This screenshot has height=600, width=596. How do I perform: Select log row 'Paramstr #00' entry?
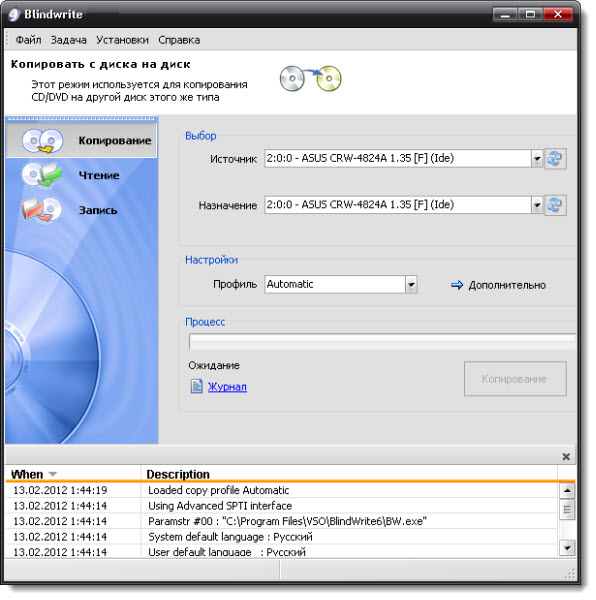tap(282, 521)
